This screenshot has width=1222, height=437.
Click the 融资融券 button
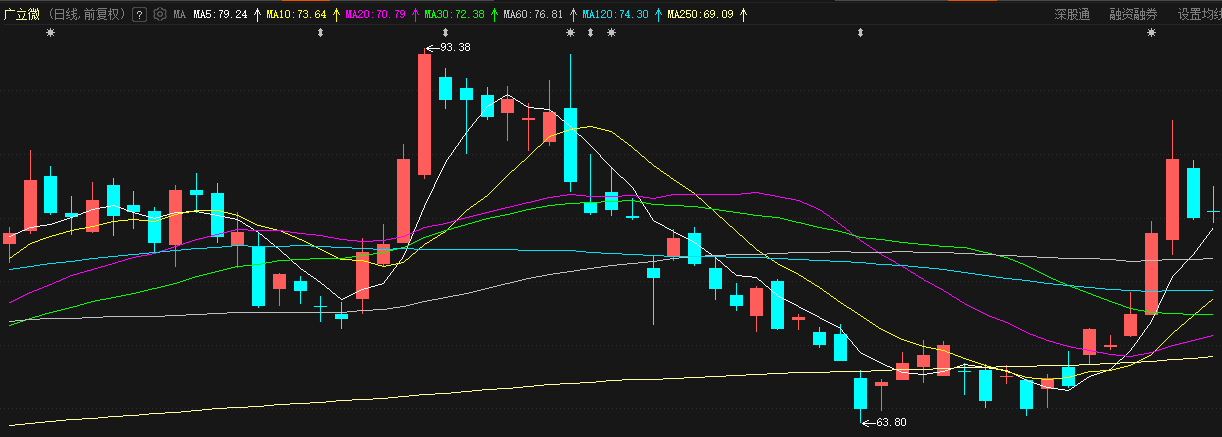1133,14
